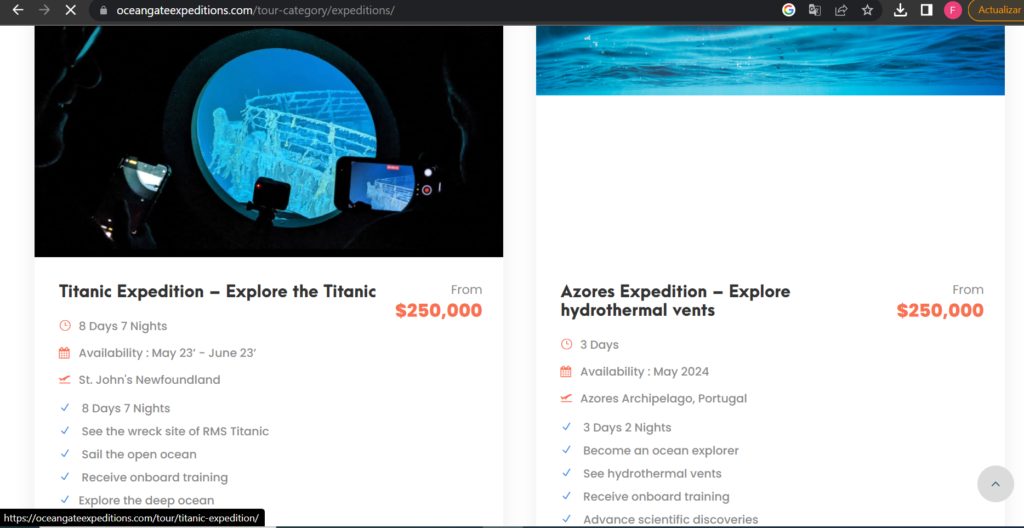Click the checkmark beside See hydrothermal vents

click(566, 472)
